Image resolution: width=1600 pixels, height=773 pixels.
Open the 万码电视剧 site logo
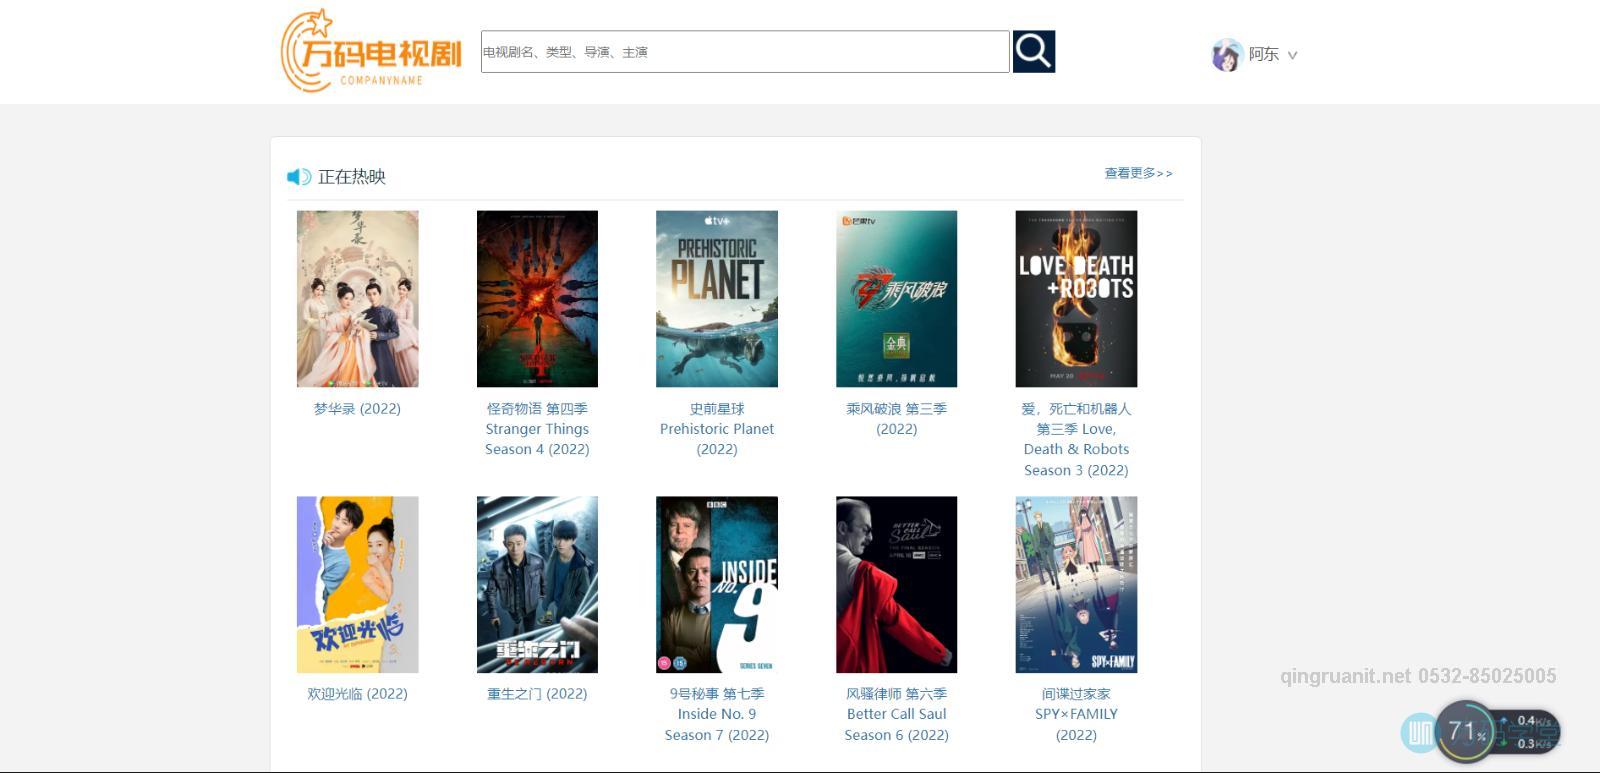372,51
